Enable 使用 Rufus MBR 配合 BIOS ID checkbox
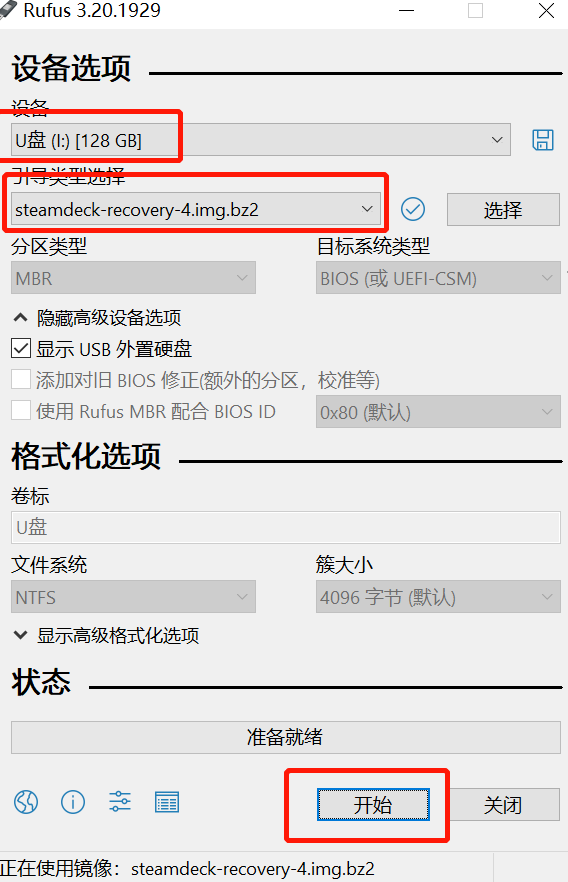This screenshot has height=882, width=568. pos(21,411)
